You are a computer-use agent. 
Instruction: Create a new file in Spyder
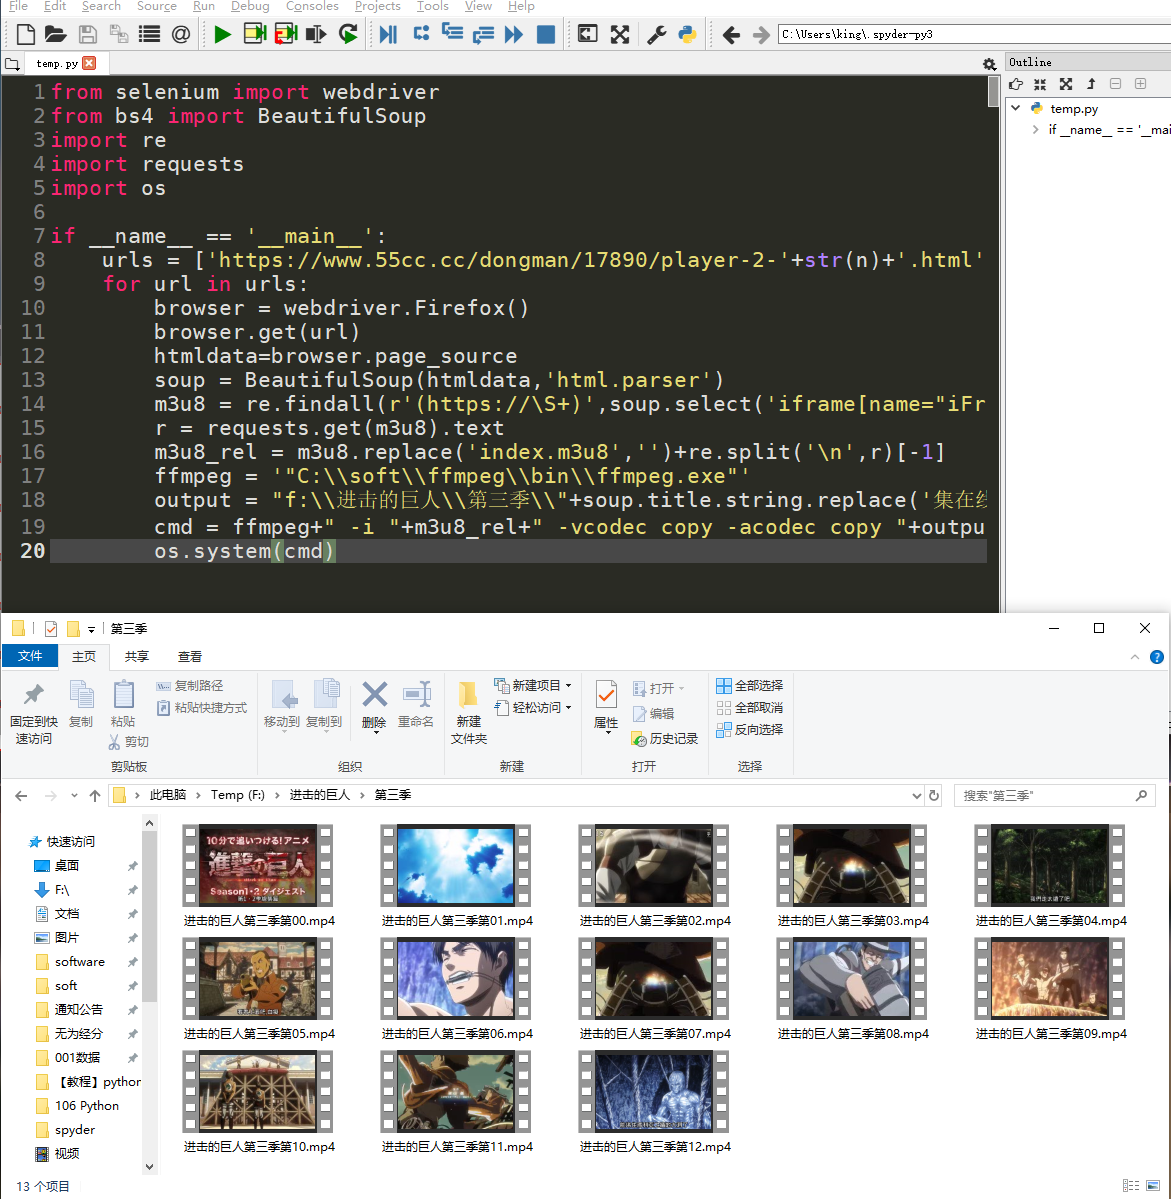coord(25,34)
